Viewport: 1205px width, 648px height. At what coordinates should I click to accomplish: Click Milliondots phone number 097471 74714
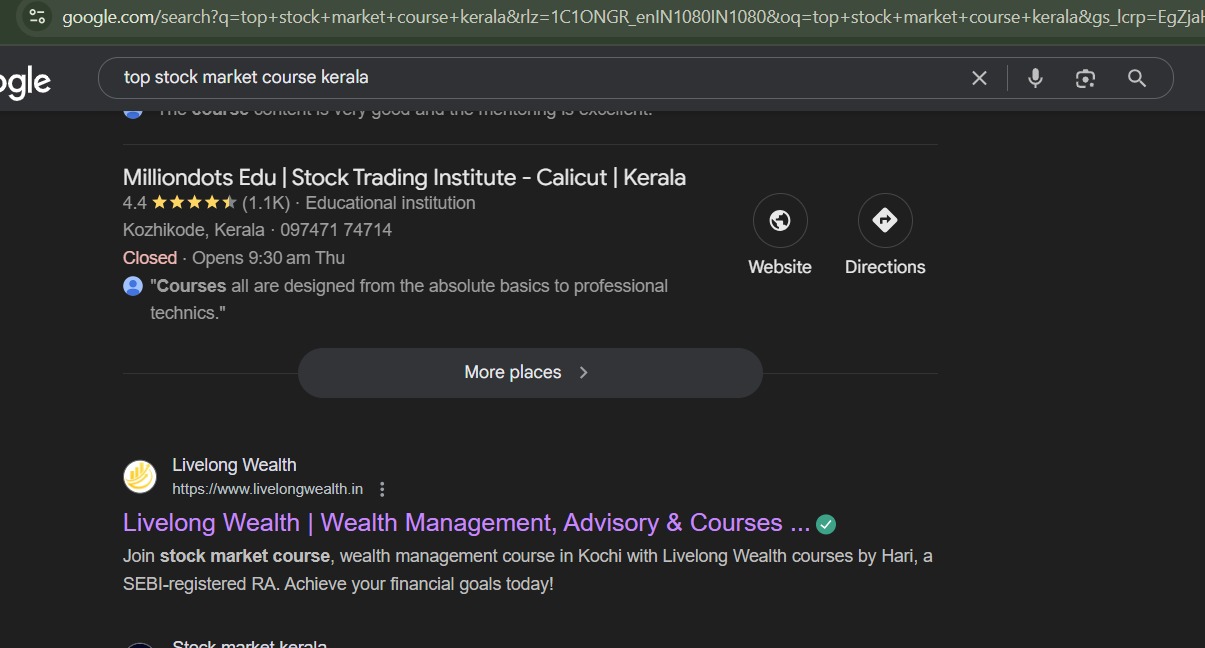pyautogui.click(x=336, y=230)
